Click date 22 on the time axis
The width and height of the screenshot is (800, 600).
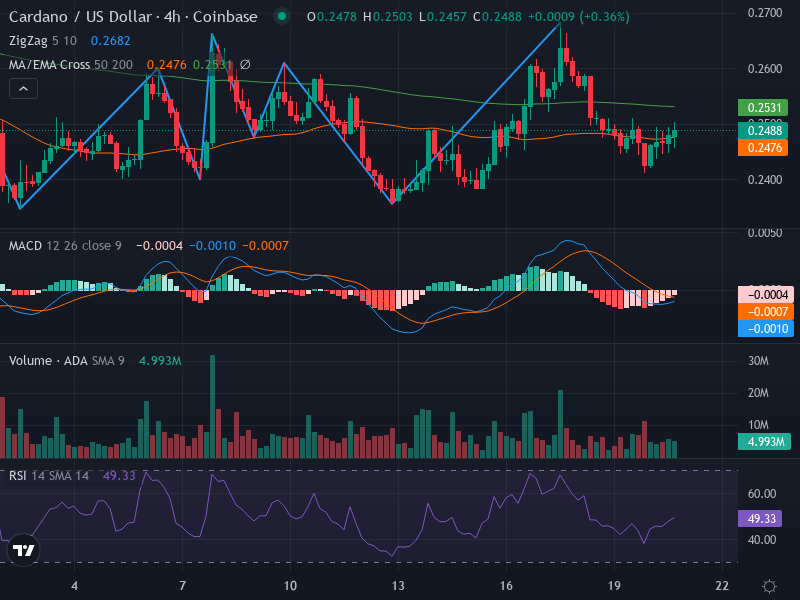point(722,586)
